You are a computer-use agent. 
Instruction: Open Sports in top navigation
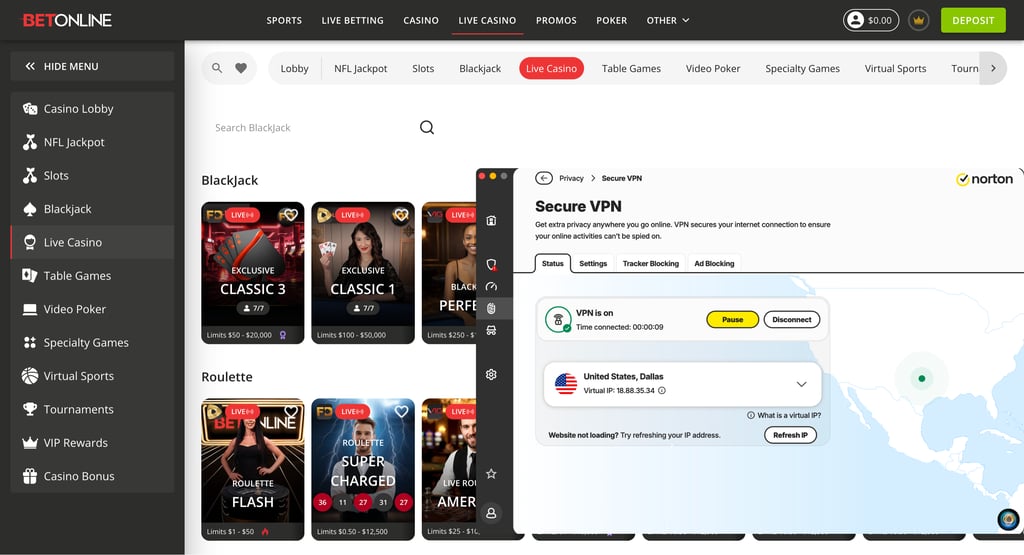click(x=284, y=20)
